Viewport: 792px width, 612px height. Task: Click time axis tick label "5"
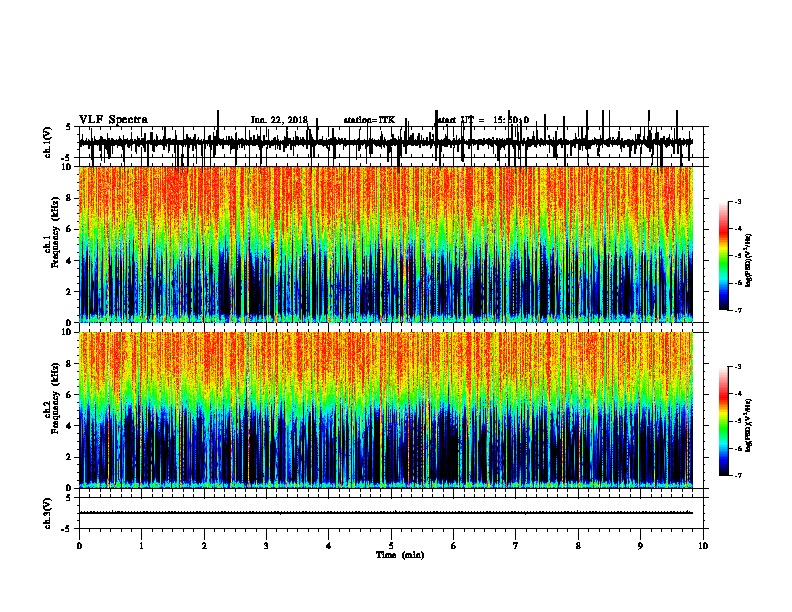[x=391, y=546]
